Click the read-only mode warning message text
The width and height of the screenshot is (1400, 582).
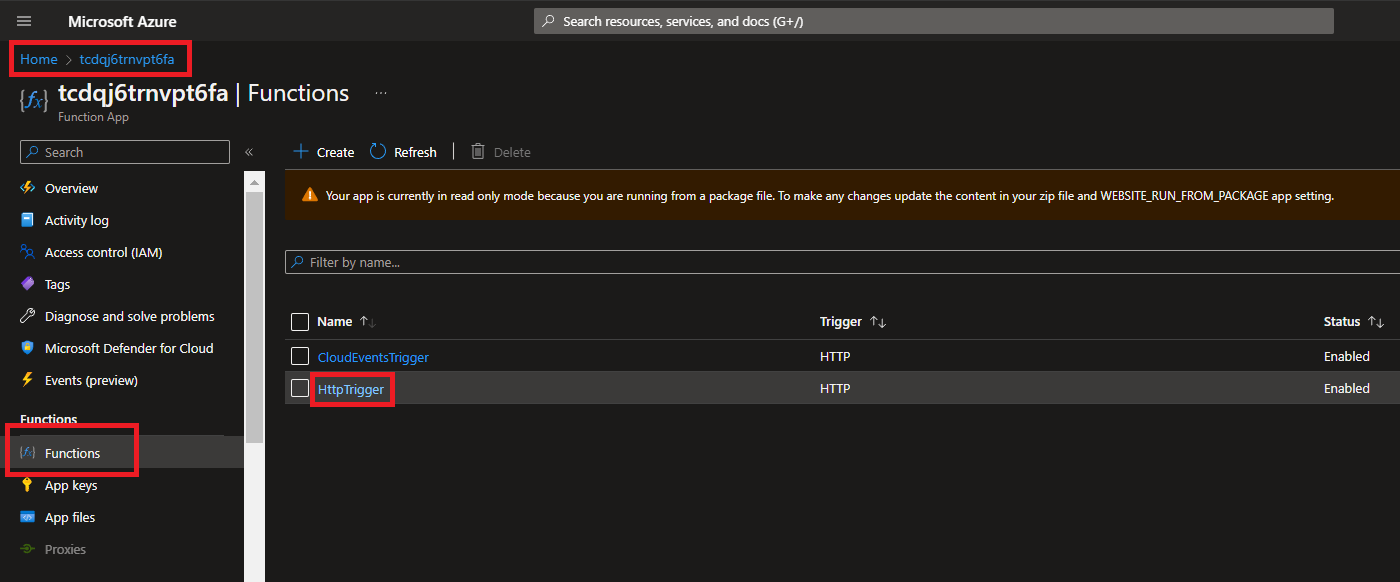[830, 196]
